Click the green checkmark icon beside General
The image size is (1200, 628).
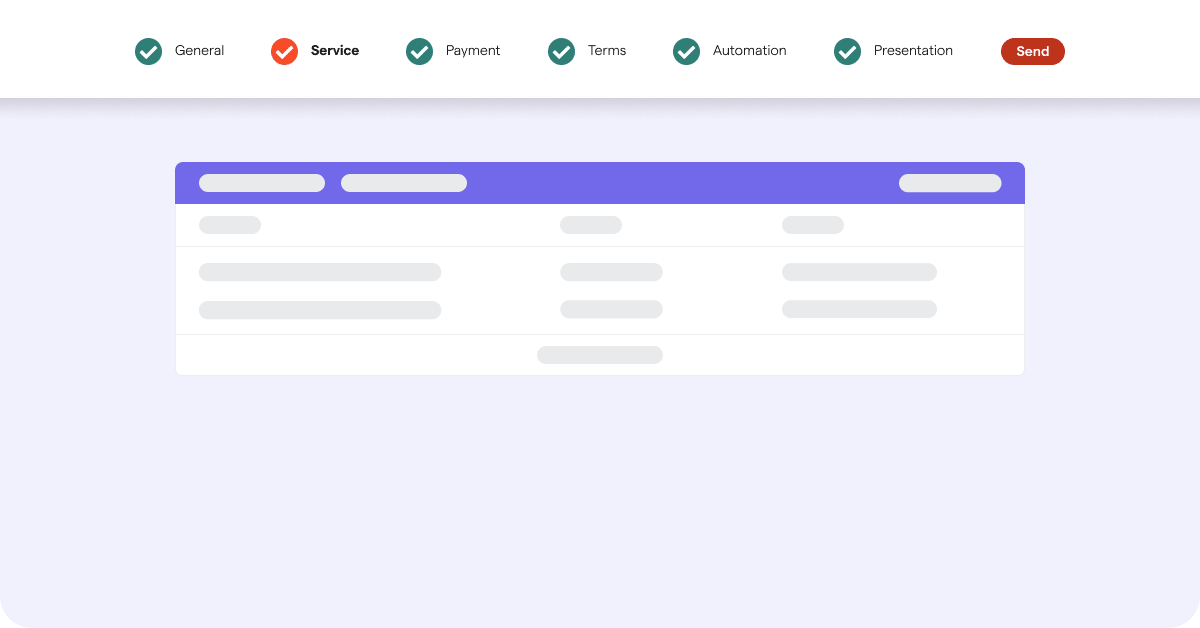(148, 51)
